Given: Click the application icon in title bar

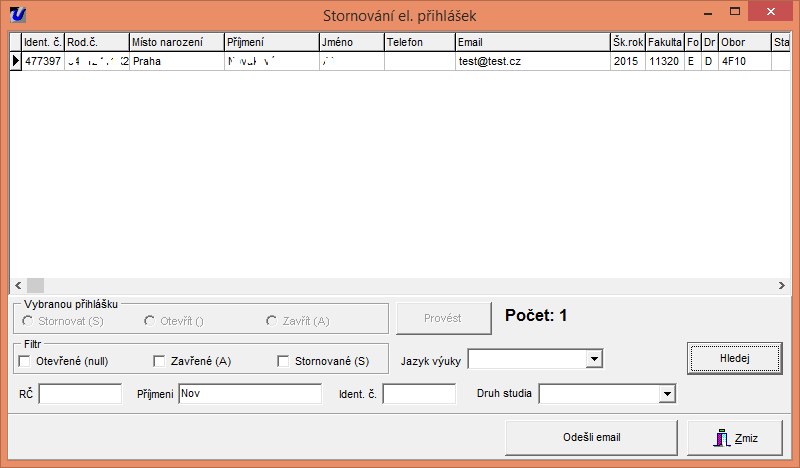Looking at the screenshot, I should [x=17, y=14].
